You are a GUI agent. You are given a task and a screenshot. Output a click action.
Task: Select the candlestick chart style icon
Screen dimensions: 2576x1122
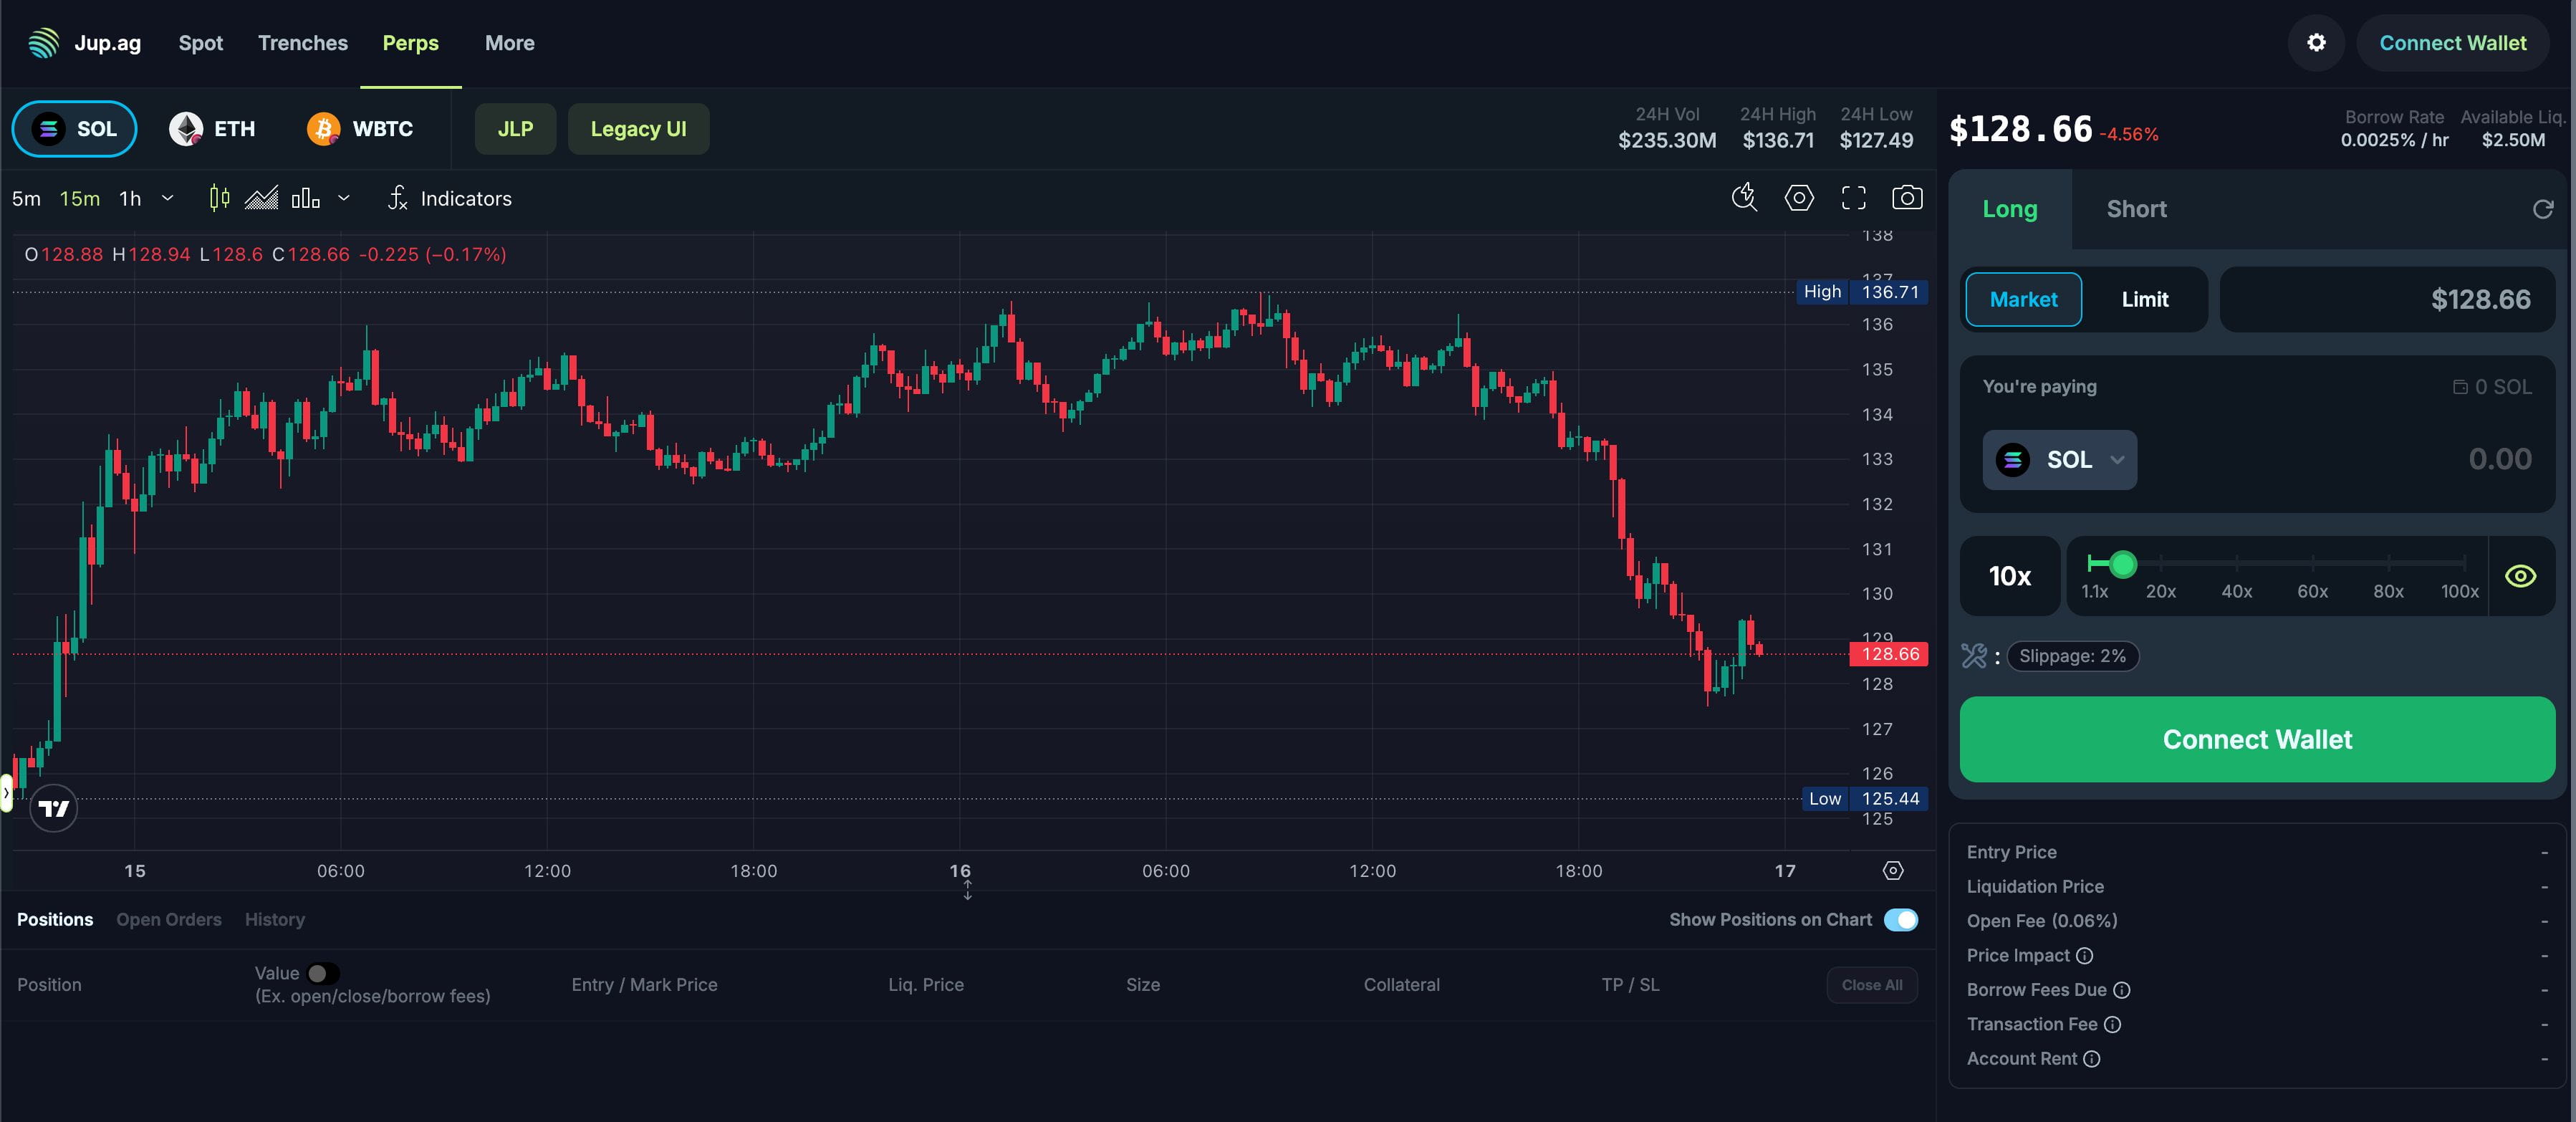[218, 198]
